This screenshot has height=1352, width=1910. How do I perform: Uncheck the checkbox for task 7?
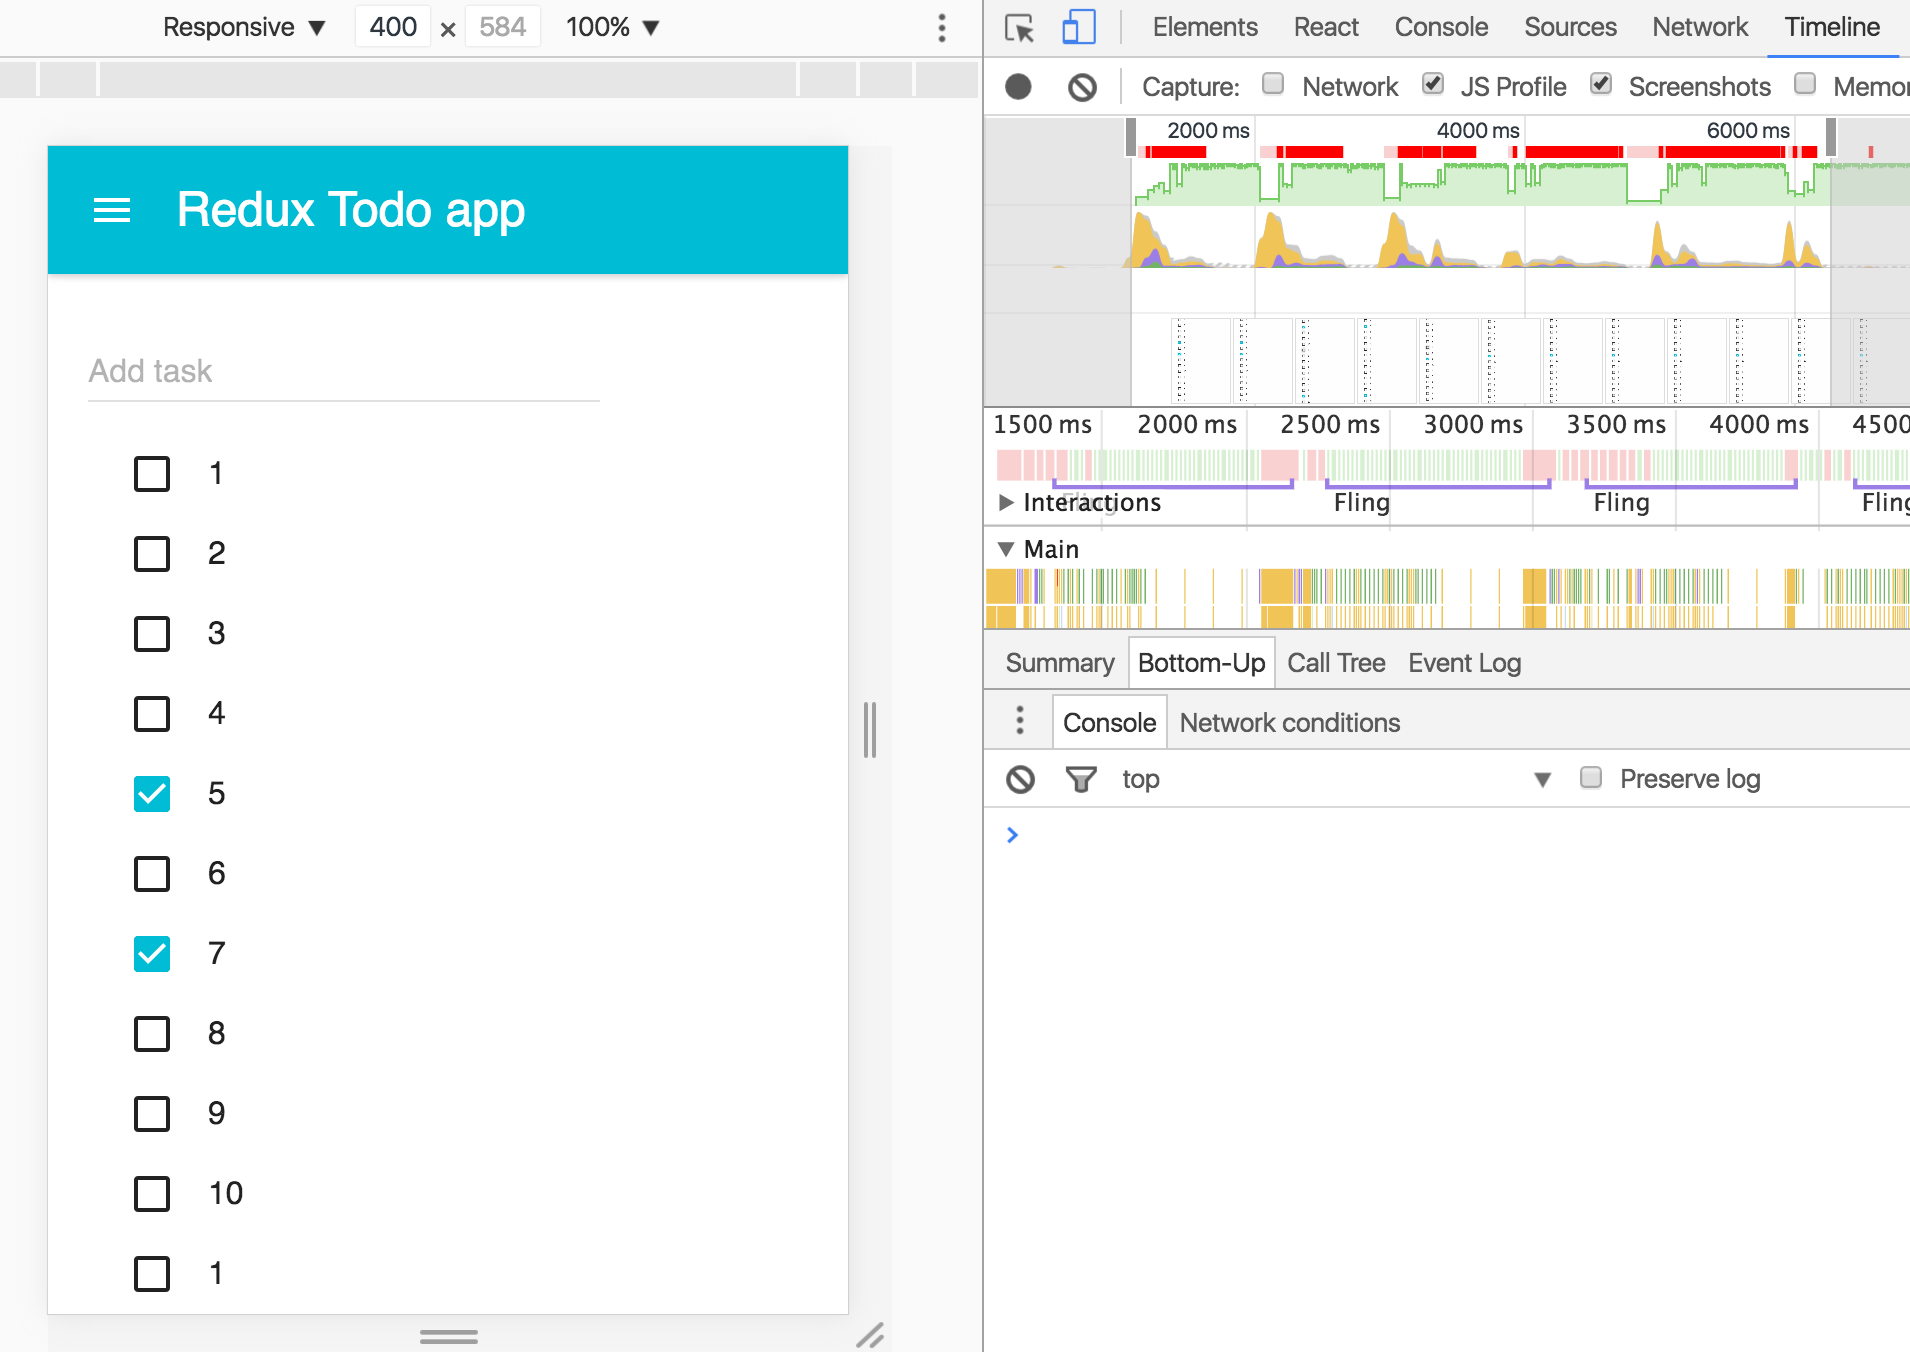152,954
